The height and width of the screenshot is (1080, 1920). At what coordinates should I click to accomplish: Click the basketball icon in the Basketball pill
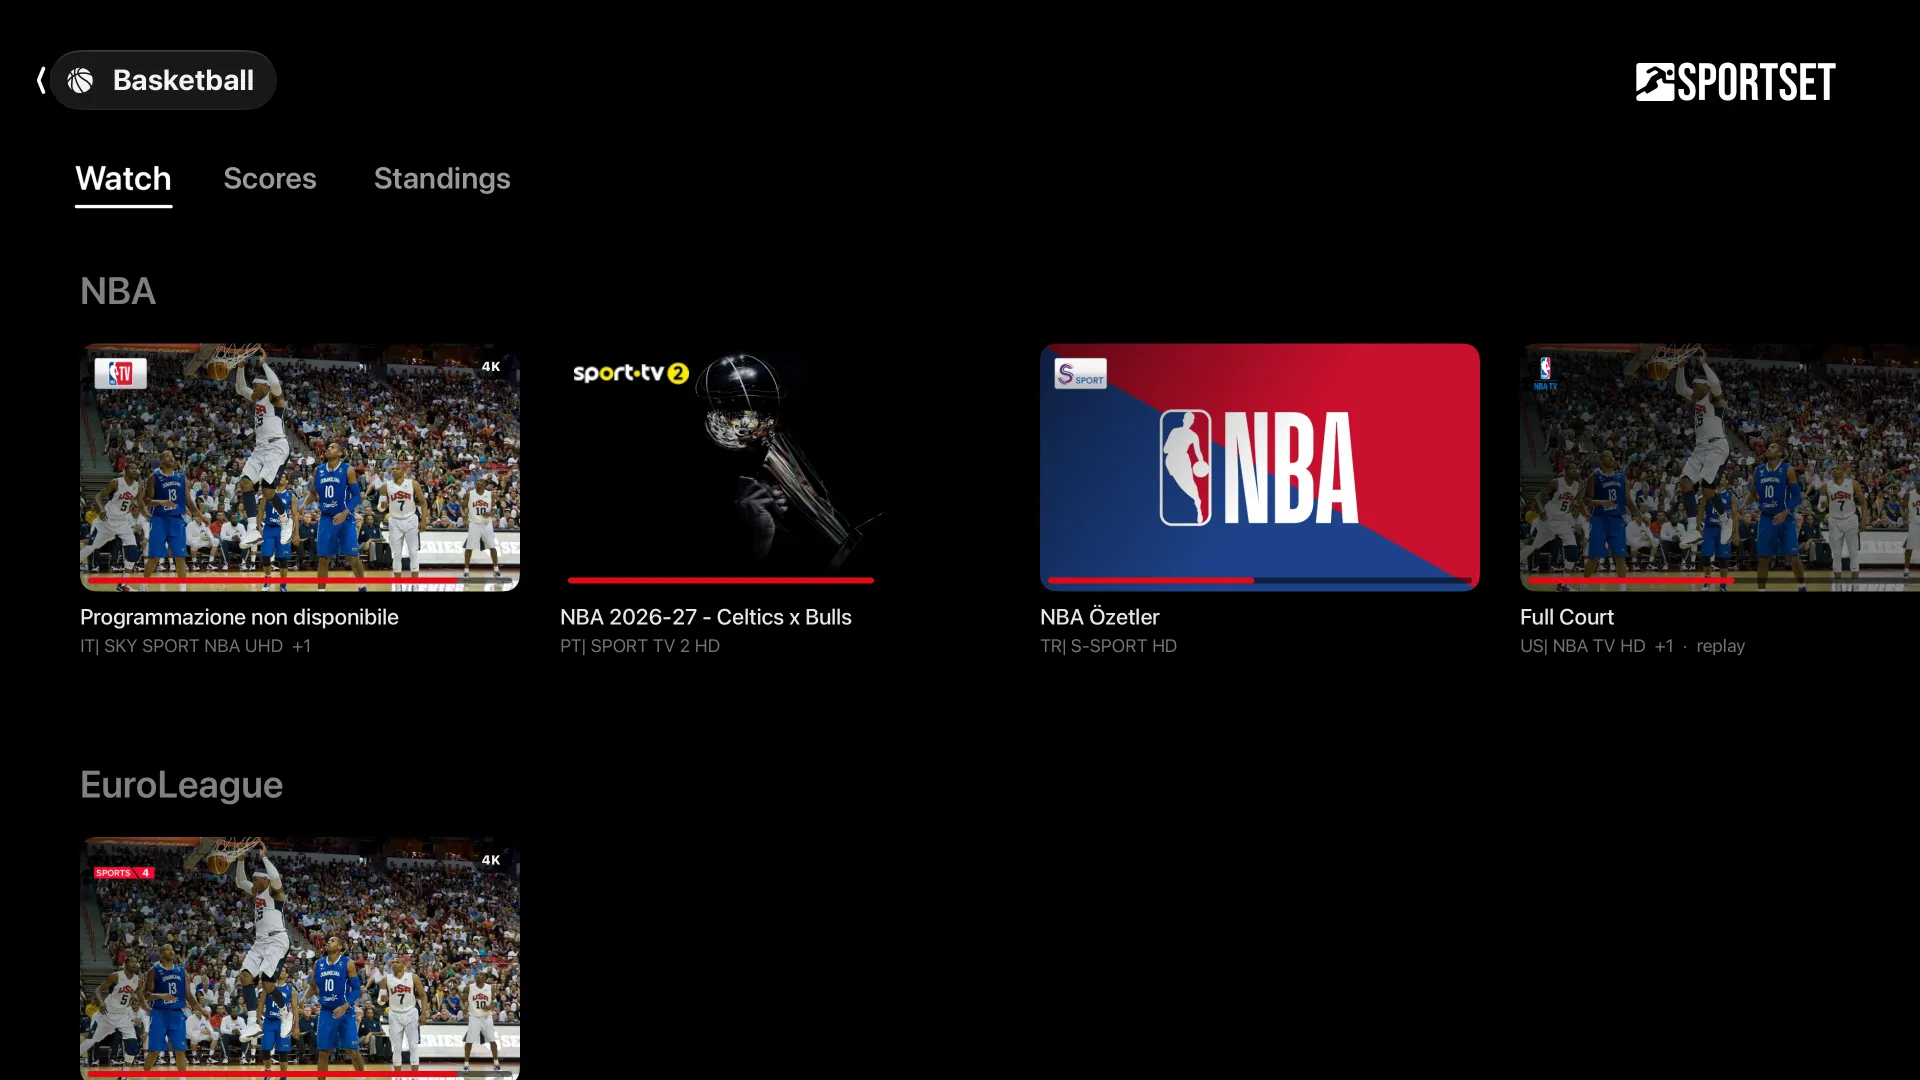(81, 80)
